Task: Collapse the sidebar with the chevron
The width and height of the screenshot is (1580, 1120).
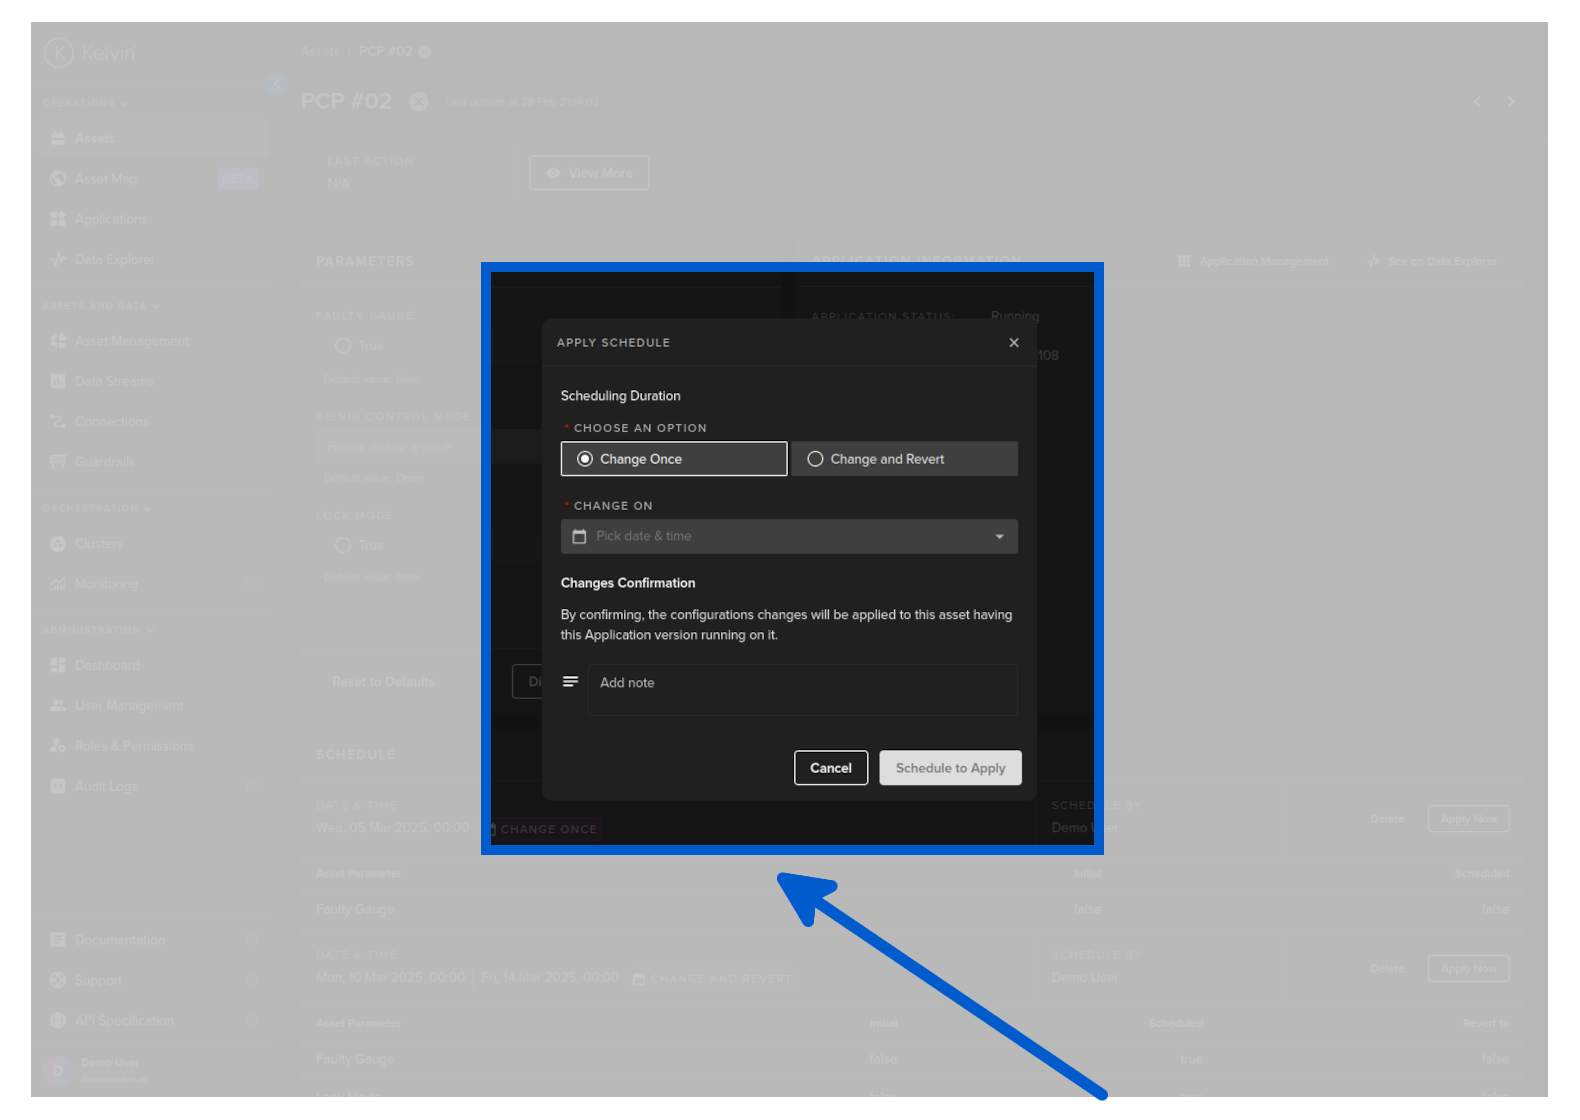Action: click(x=277, y=84)
